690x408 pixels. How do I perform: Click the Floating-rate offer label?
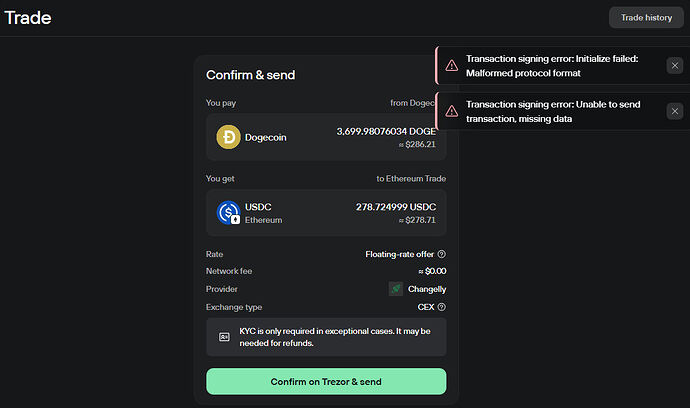pyautogui.click(x=399, y=254)
